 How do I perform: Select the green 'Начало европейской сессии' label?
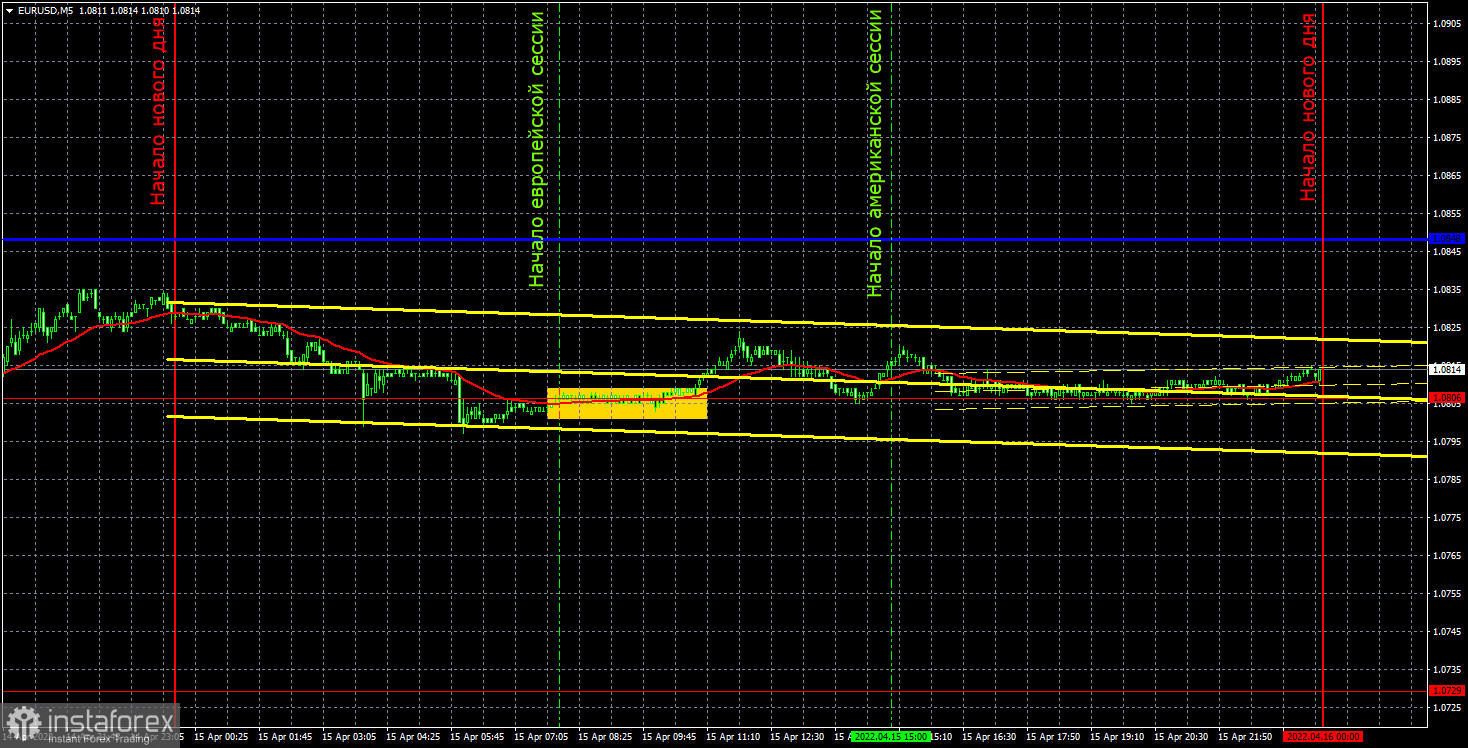pos(538,150)
